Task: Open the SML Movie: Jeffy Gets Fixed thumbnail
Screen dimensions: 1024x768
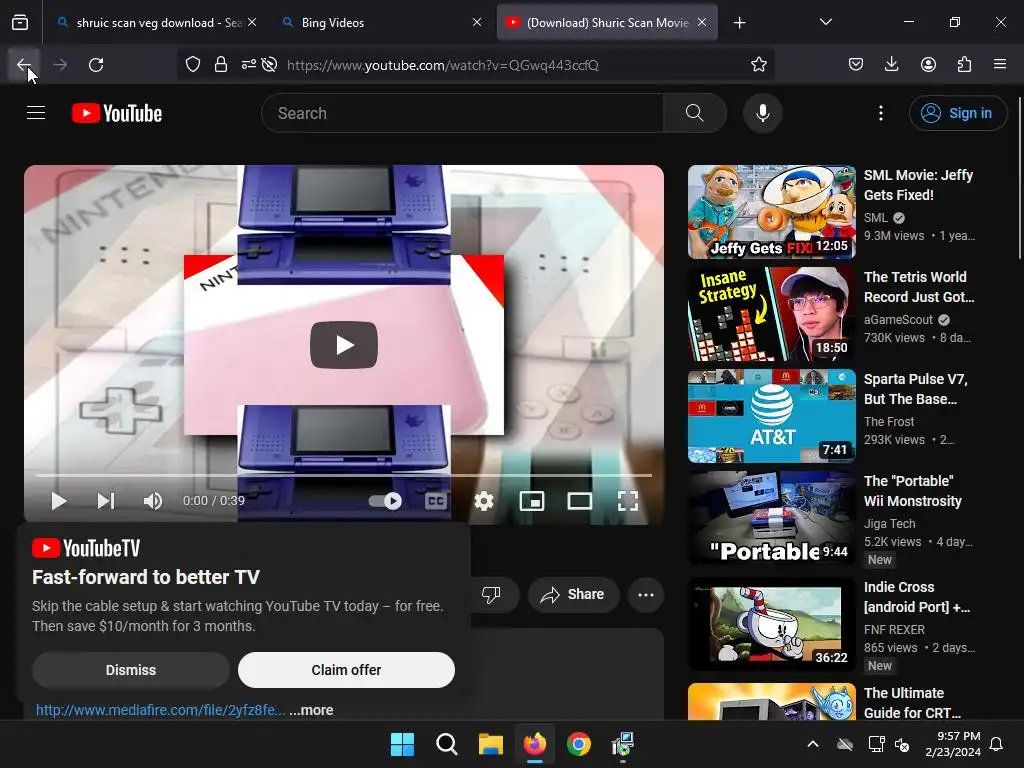Action: click(771, 212)
